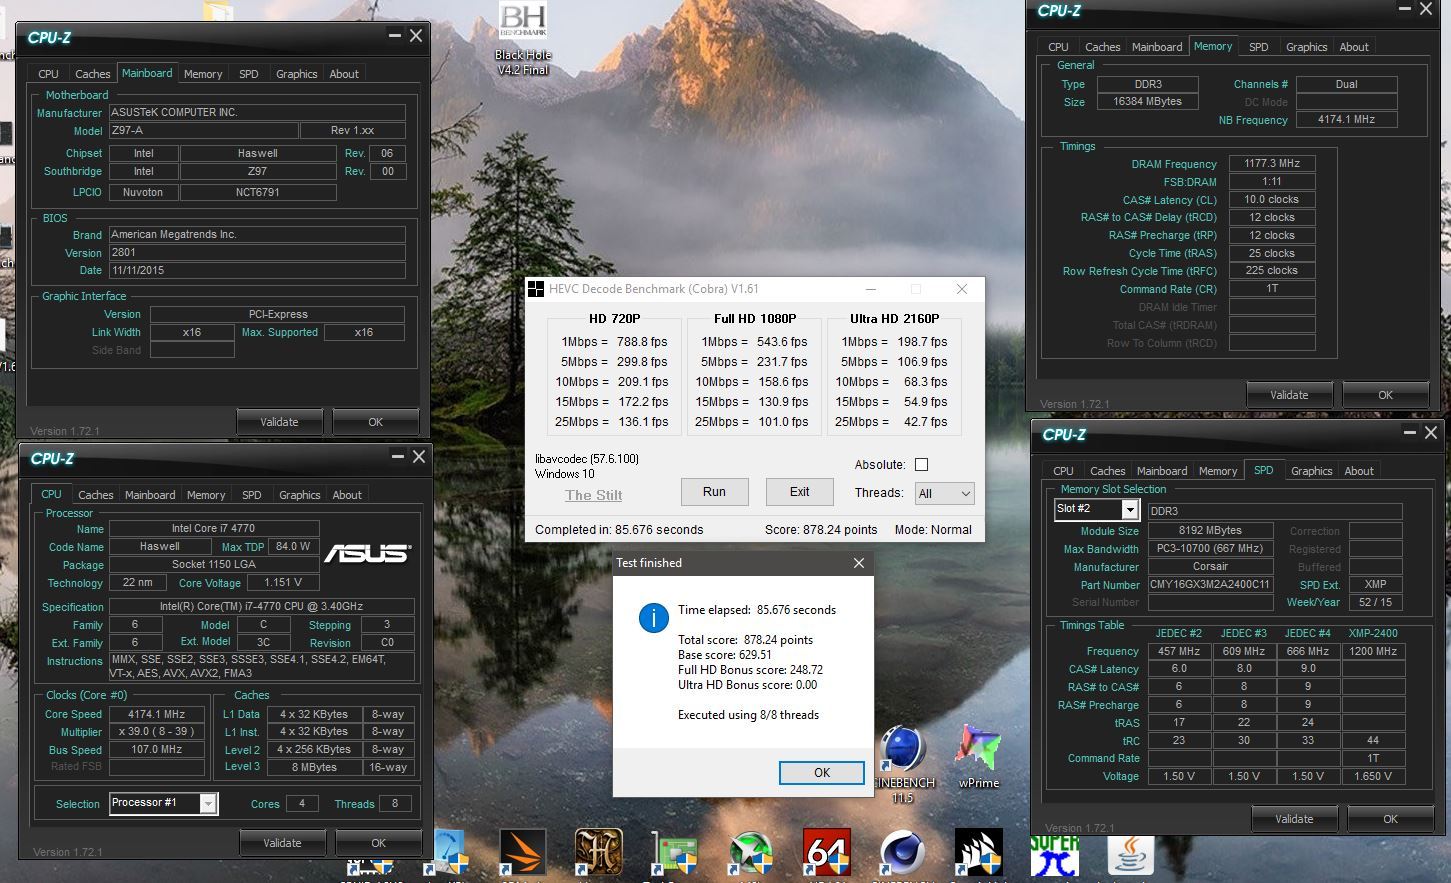Click the Specification field i7-4770 CPU @ 3.40GHz

tap(261, 607)
